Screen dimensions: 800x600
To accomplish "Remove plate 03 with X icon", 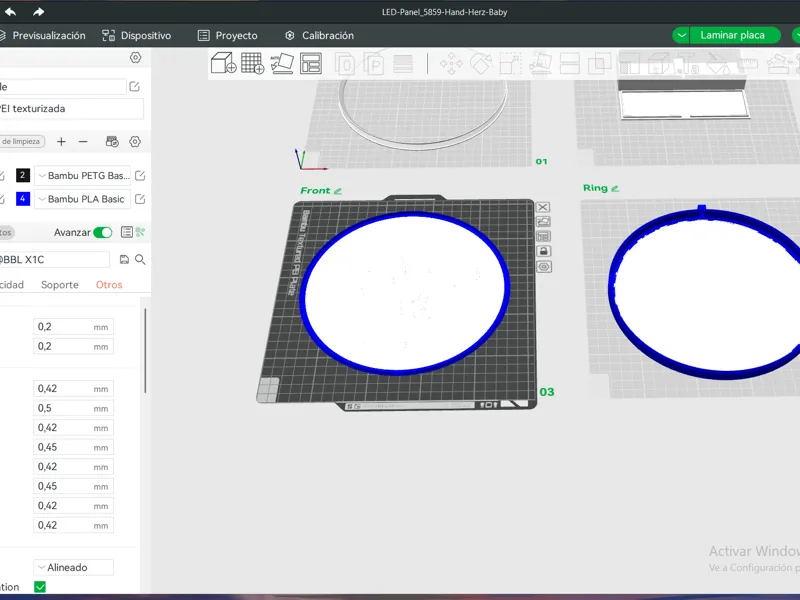I will [x=543, y=207].
